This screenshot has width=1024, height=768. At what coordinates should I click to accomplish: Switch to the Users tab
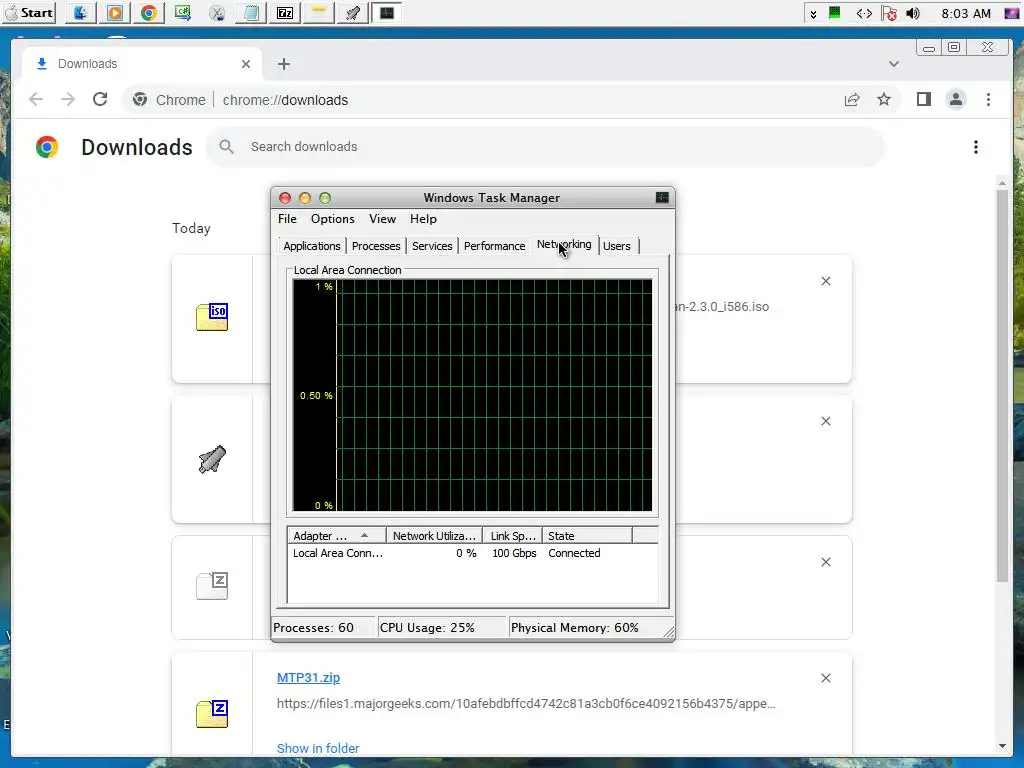coord(616,246)
